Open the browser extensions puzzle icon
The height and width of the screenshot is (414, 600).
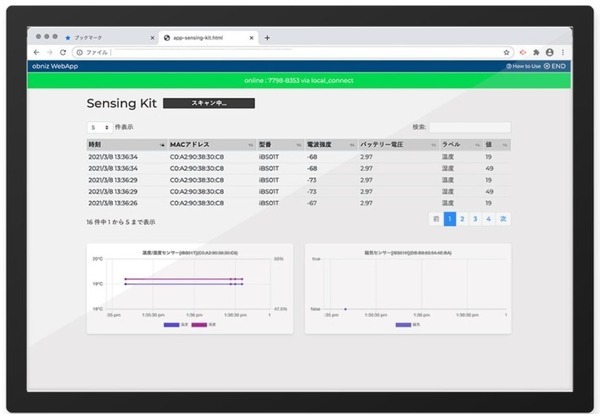536,51
